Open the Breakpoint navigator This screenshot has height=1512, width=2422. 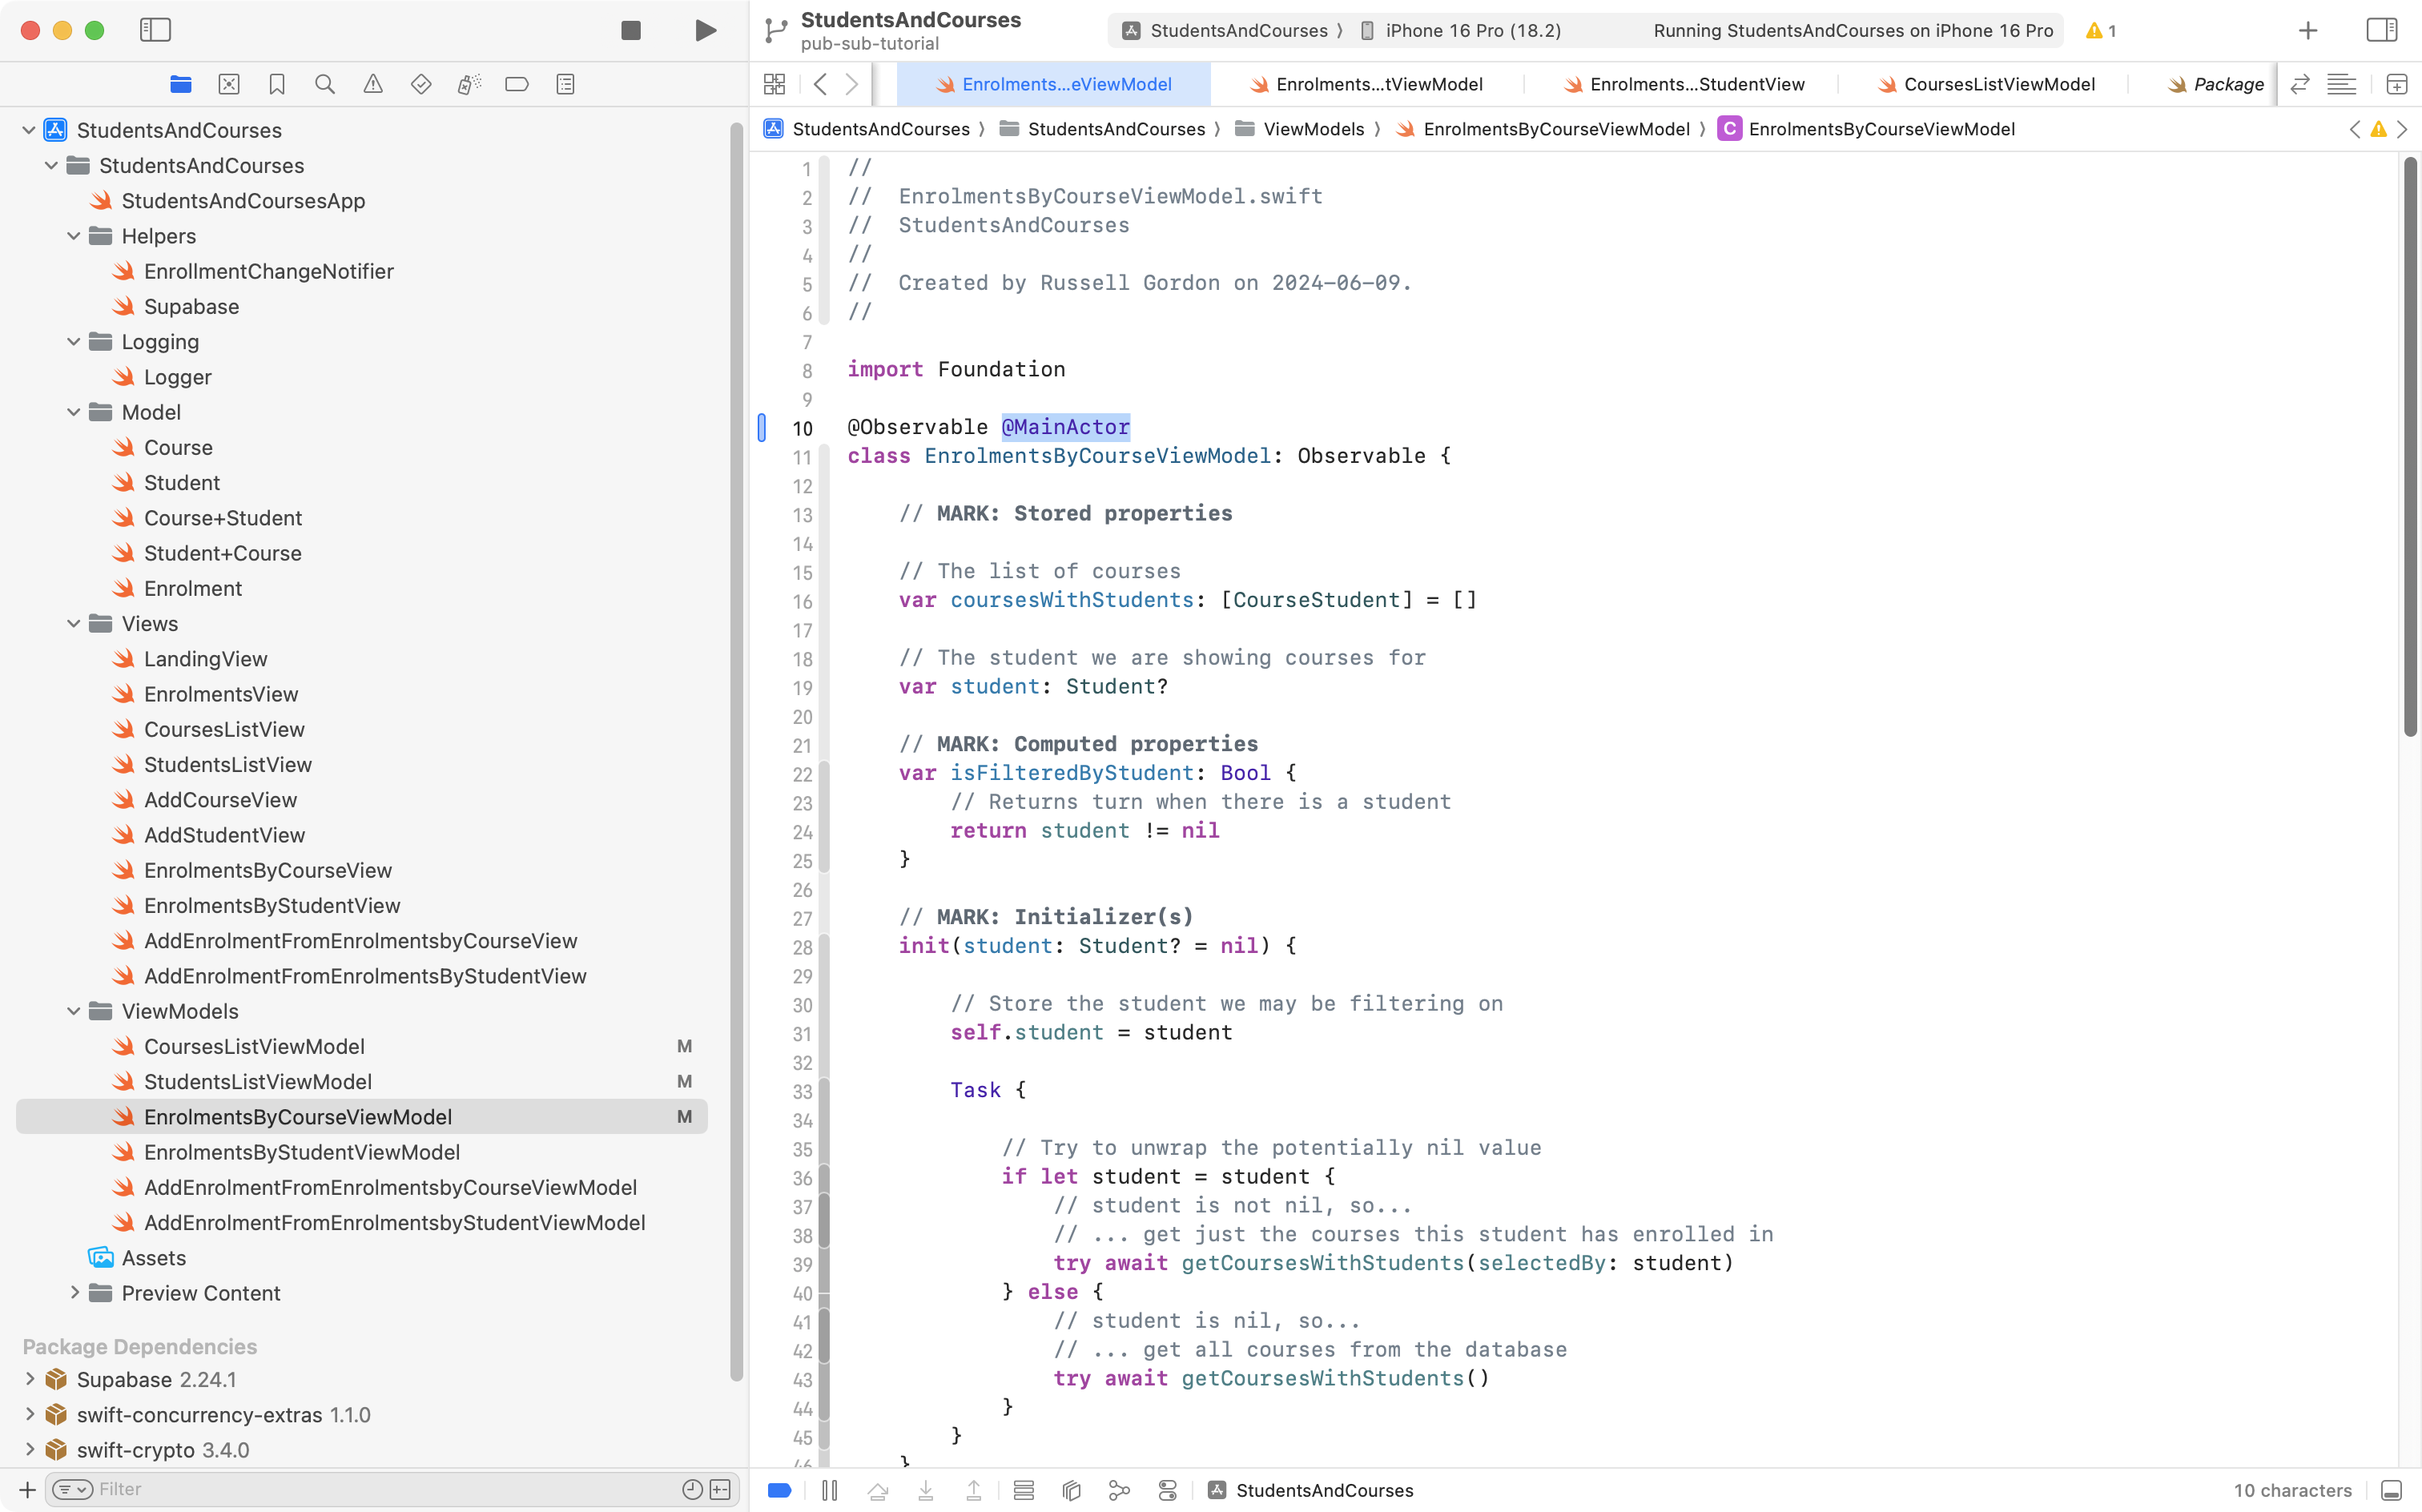coord(517,84)
